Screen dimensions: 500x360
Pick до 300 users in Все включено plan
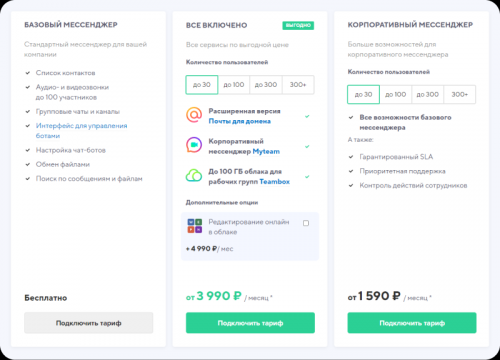(266, 85)
